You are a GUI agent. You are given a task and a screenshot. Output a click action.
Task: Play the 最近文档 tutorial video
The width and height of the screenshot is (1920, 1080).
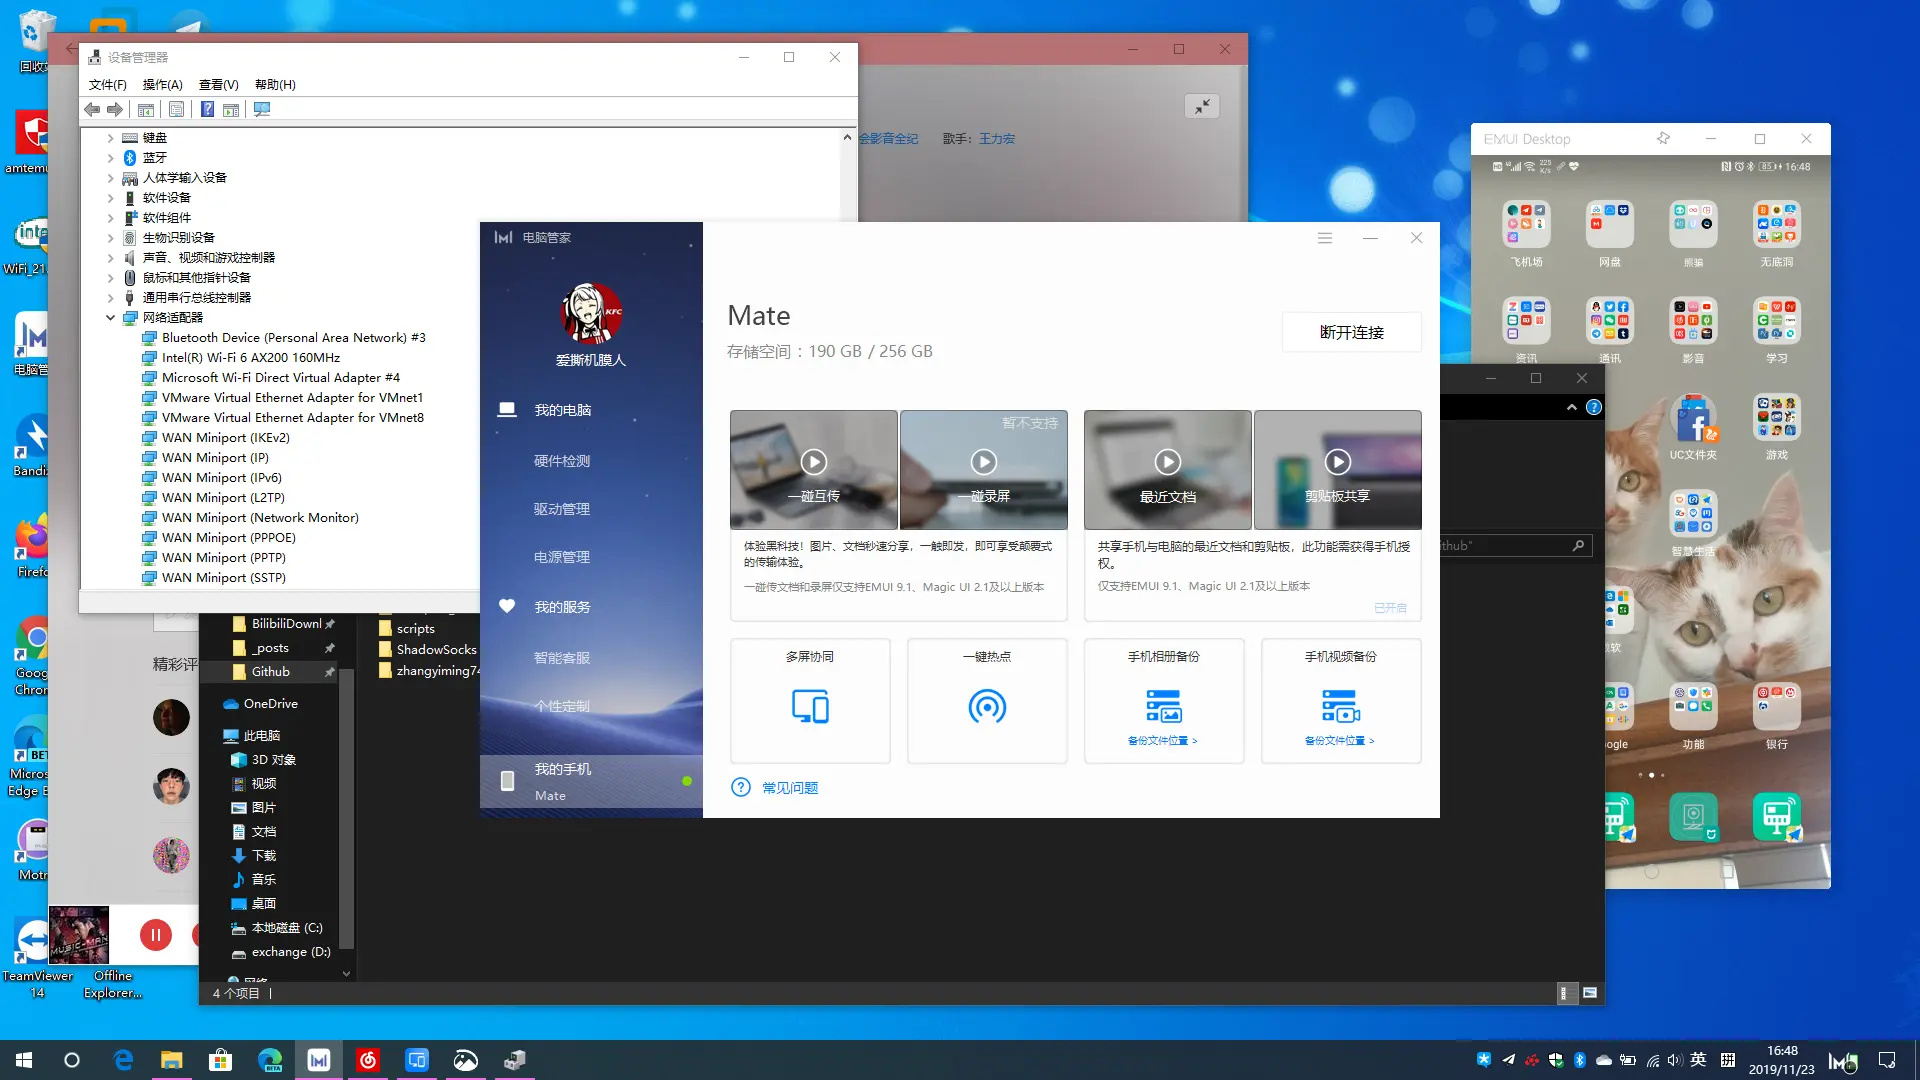coord(1168,462)
